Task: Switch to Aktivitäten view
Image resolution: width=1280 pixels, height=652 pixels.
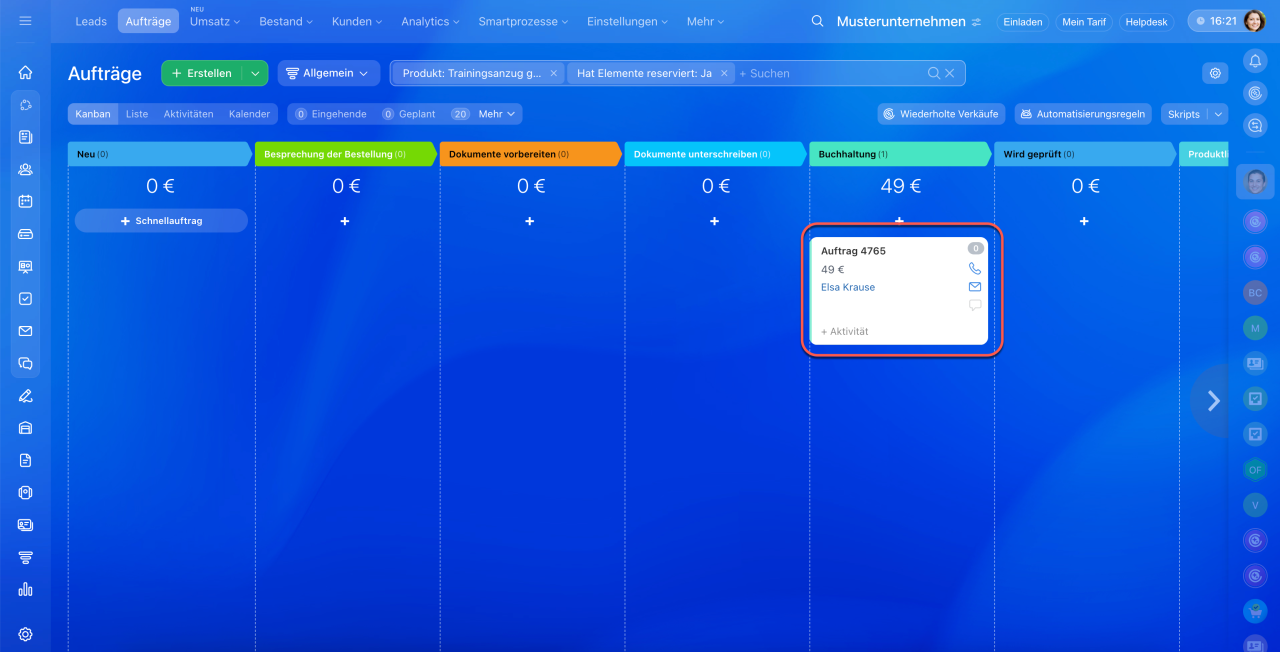Action: [188, 114]
